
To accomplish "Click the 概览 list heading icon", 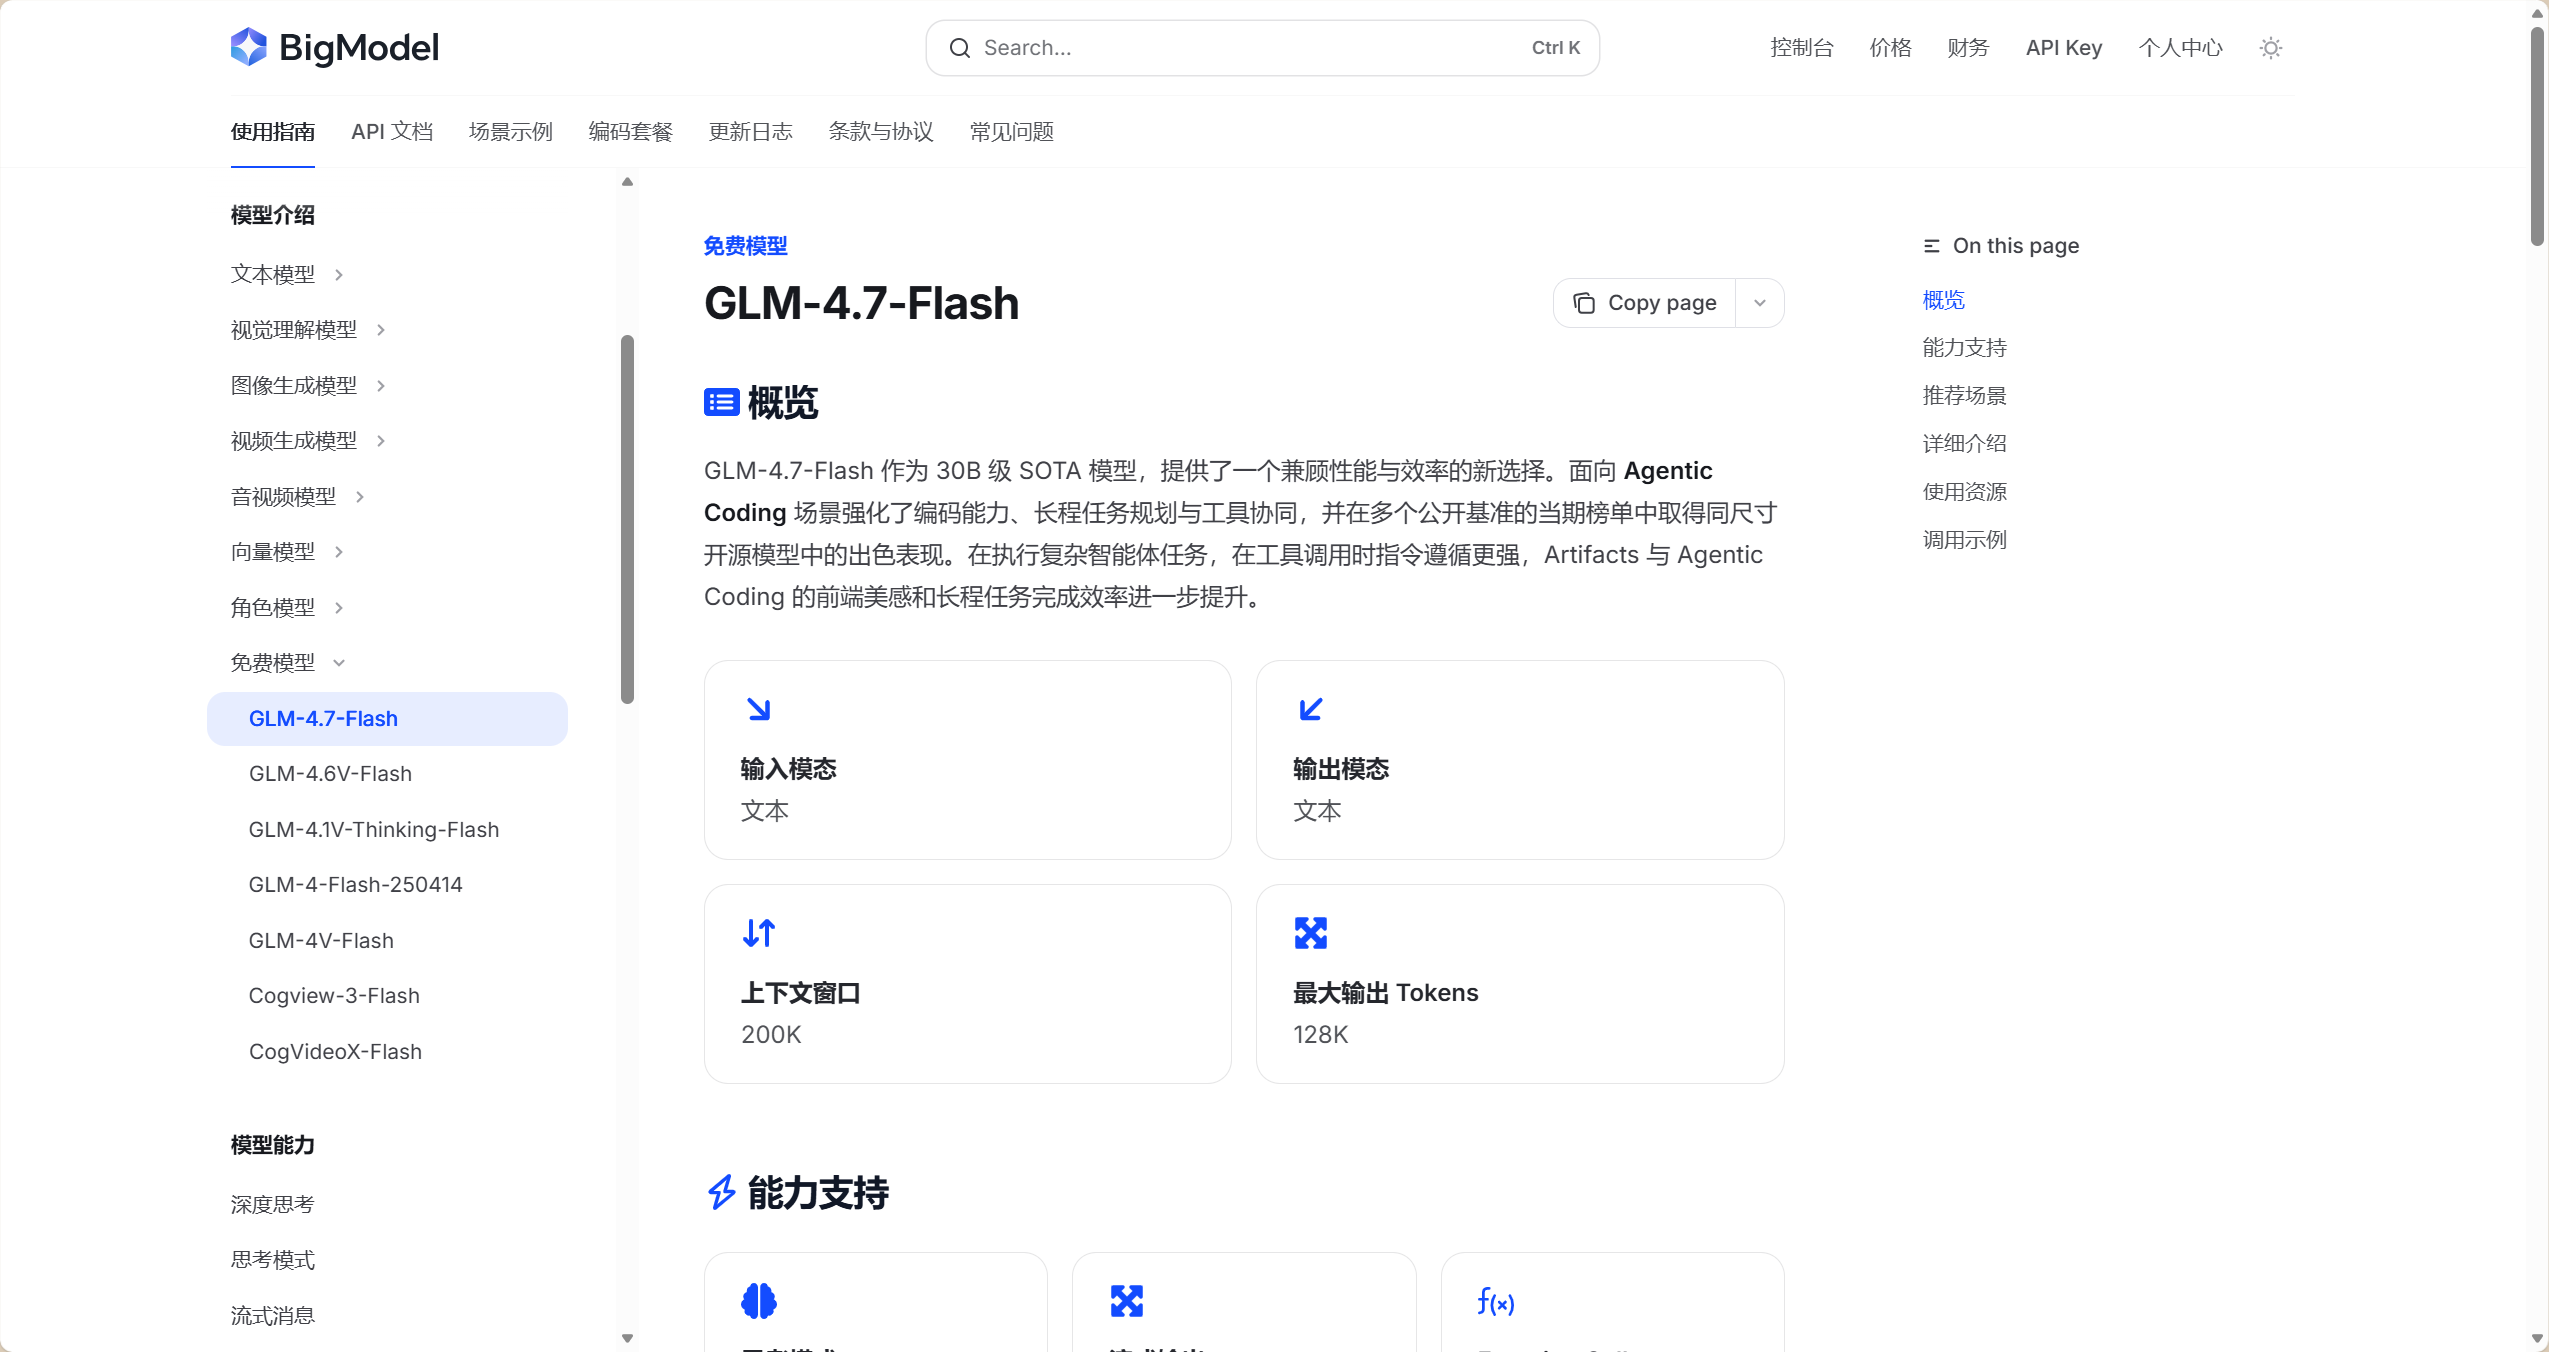I will (x=721, y=403).
